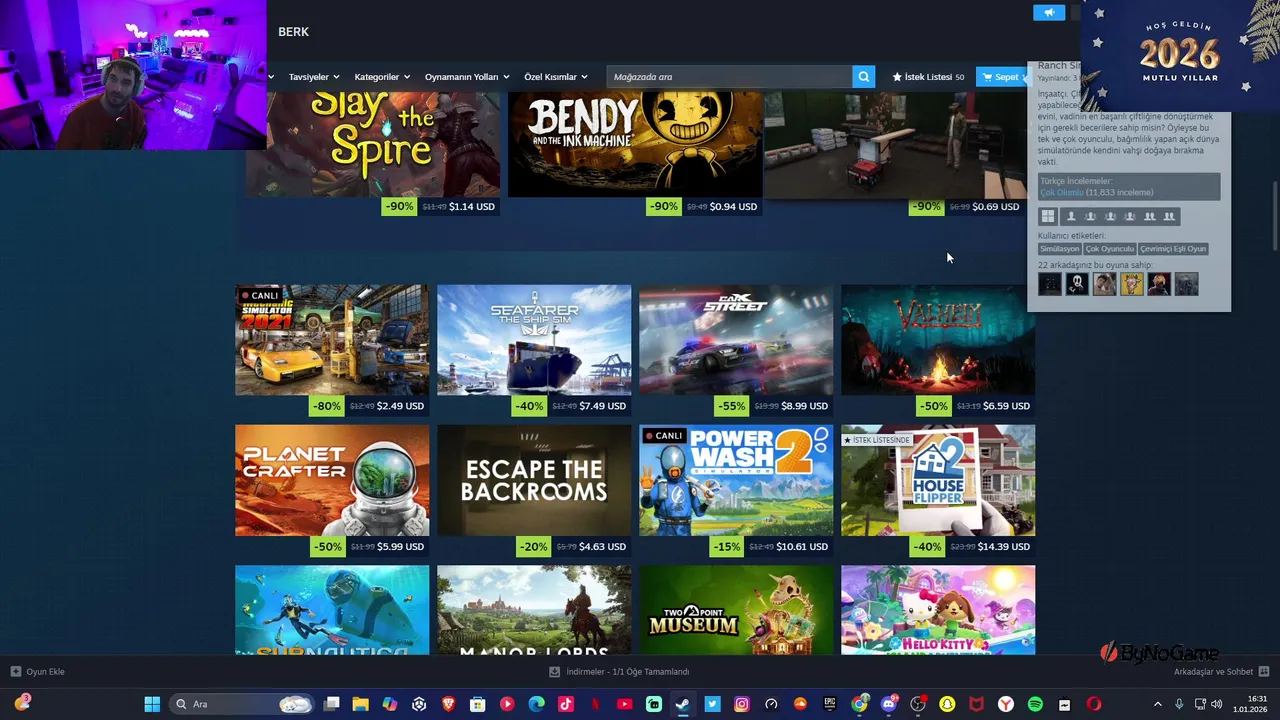Click the store page vertical scrollbar
This screenshot has height=720, width=1280.
(x=1274, y=215)
